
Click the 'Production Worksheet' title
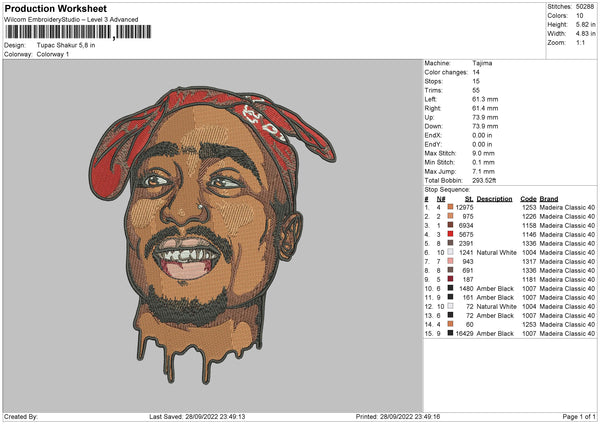click(56, 9)
